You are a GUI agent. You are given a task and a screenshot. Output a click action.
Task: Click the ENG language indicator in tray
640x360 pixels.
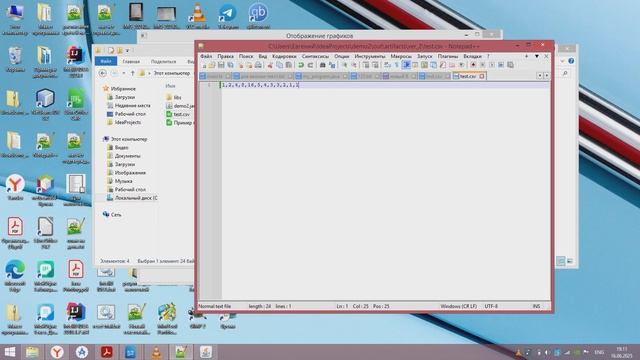tap(599, 352)
